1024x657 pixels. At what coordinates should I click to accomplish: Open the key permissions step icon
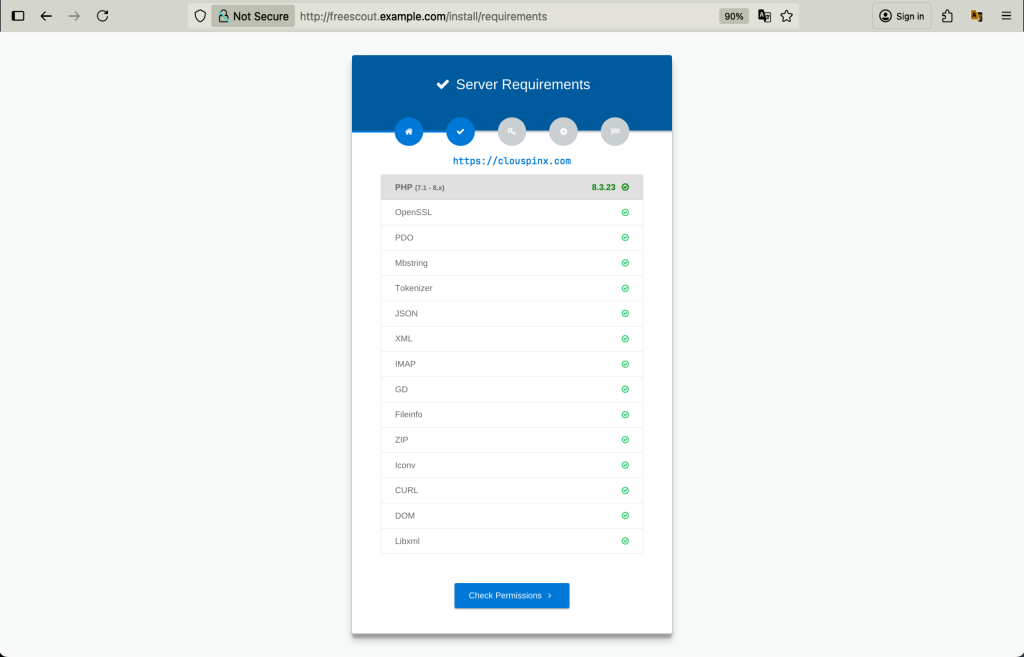[x=512, y=131]
